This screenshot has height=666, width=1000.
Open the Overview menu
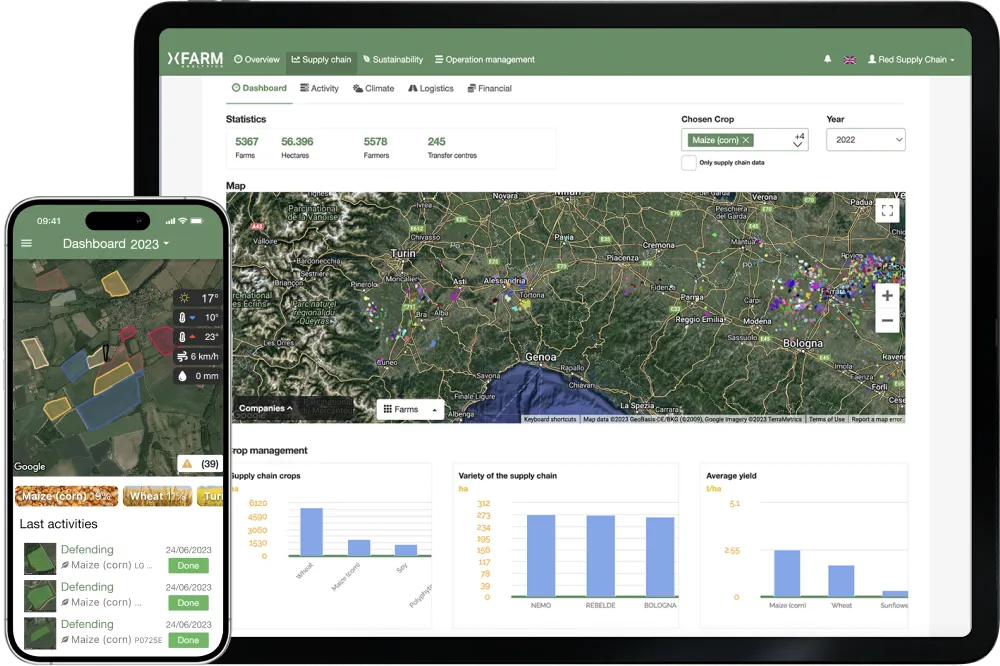tap(256, 59)
